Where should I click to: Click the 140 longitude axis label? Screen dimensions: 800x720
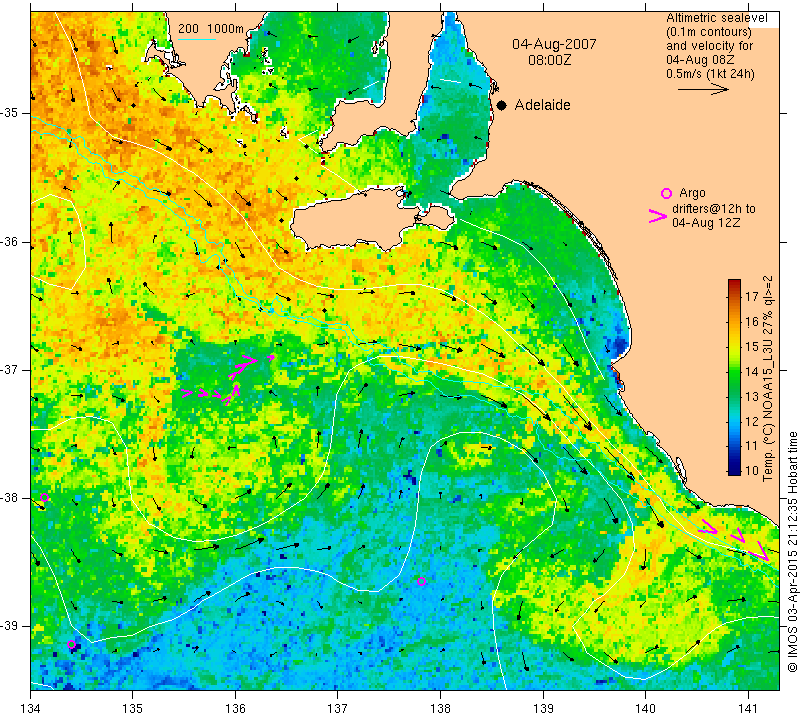point(645,709)
